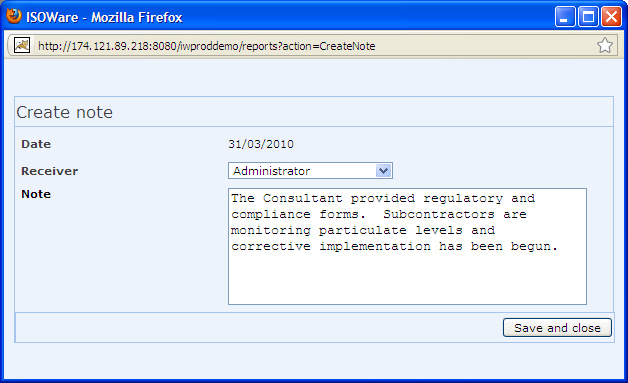Close the ISOWare Firefox window

[x=611, y=17]
